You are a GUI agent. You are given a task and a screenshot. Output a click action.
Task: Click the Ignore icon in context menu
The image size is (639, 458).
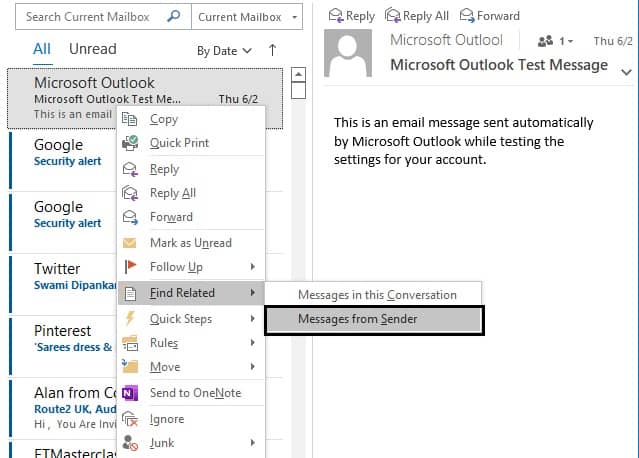pyautogui.click(x=130, y=419)
